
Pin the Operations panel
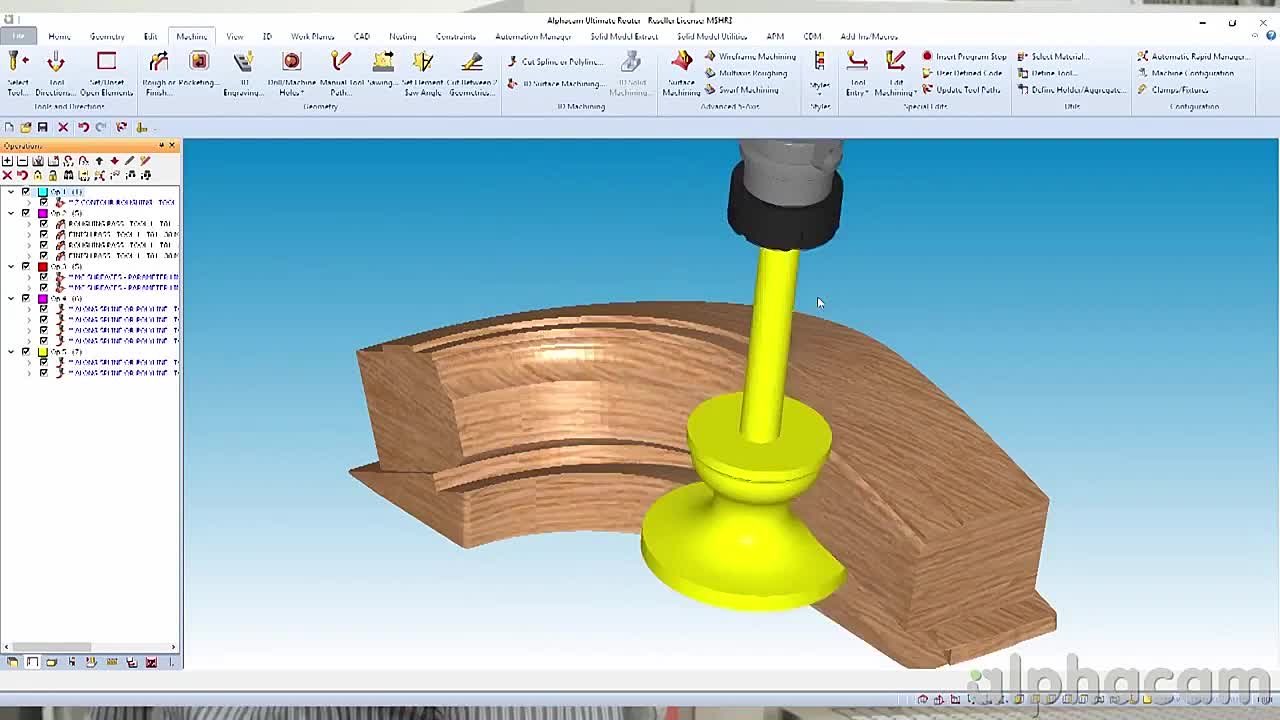click(161, 145)
